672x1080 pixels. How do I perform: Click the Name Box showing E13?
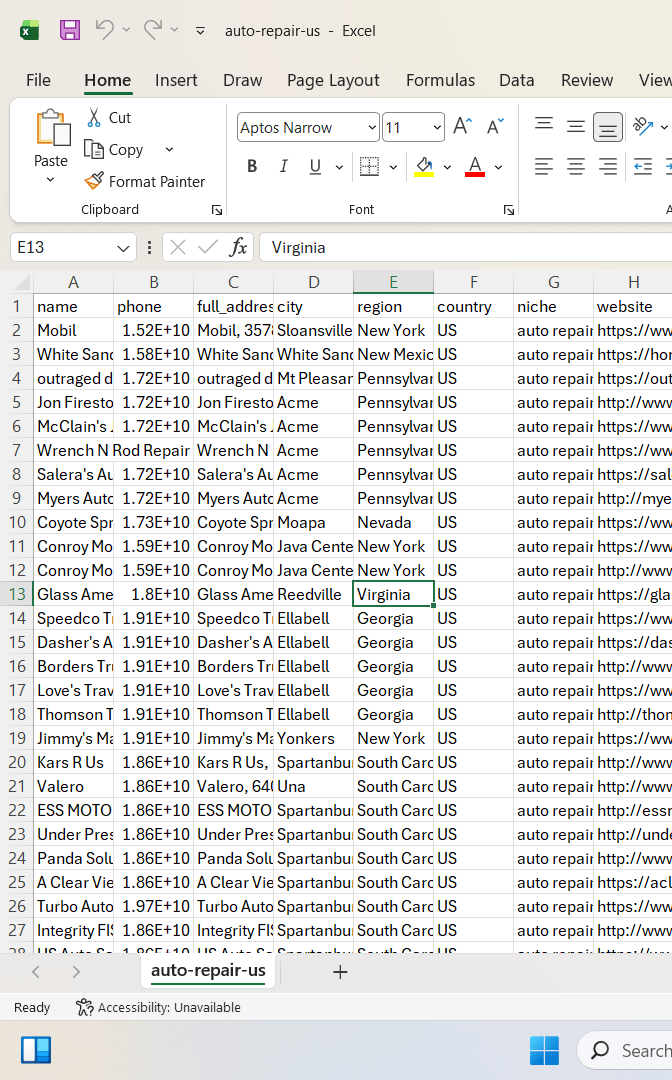pos(63,247)
